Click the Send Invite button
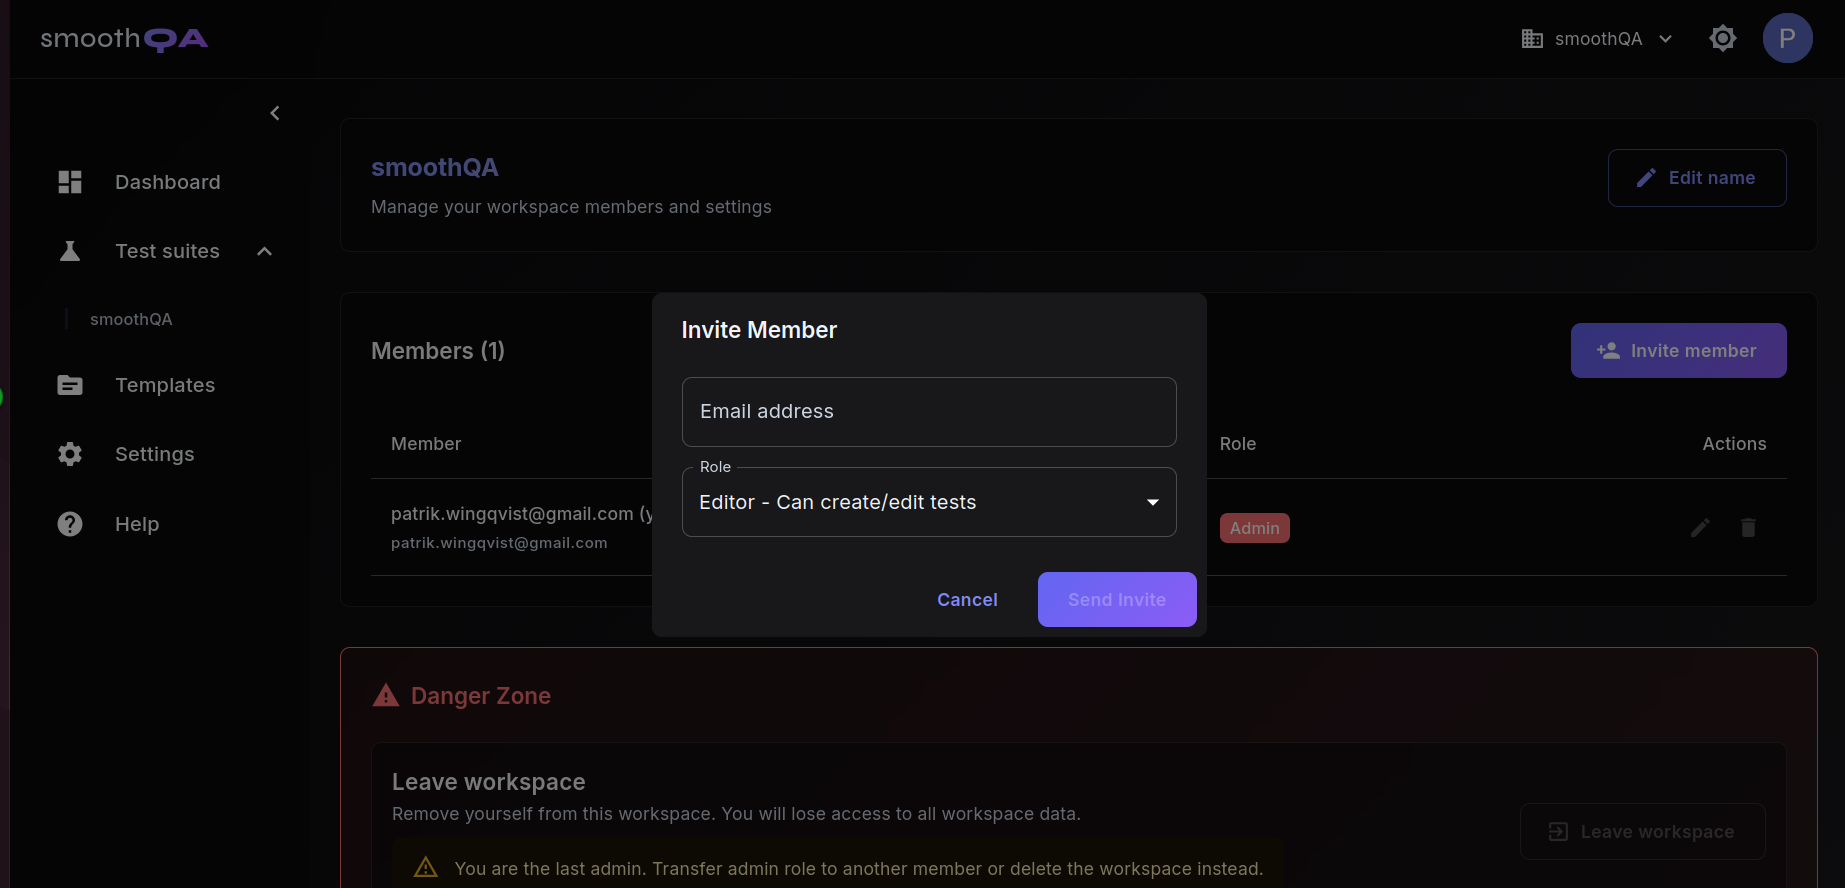 1117,600
